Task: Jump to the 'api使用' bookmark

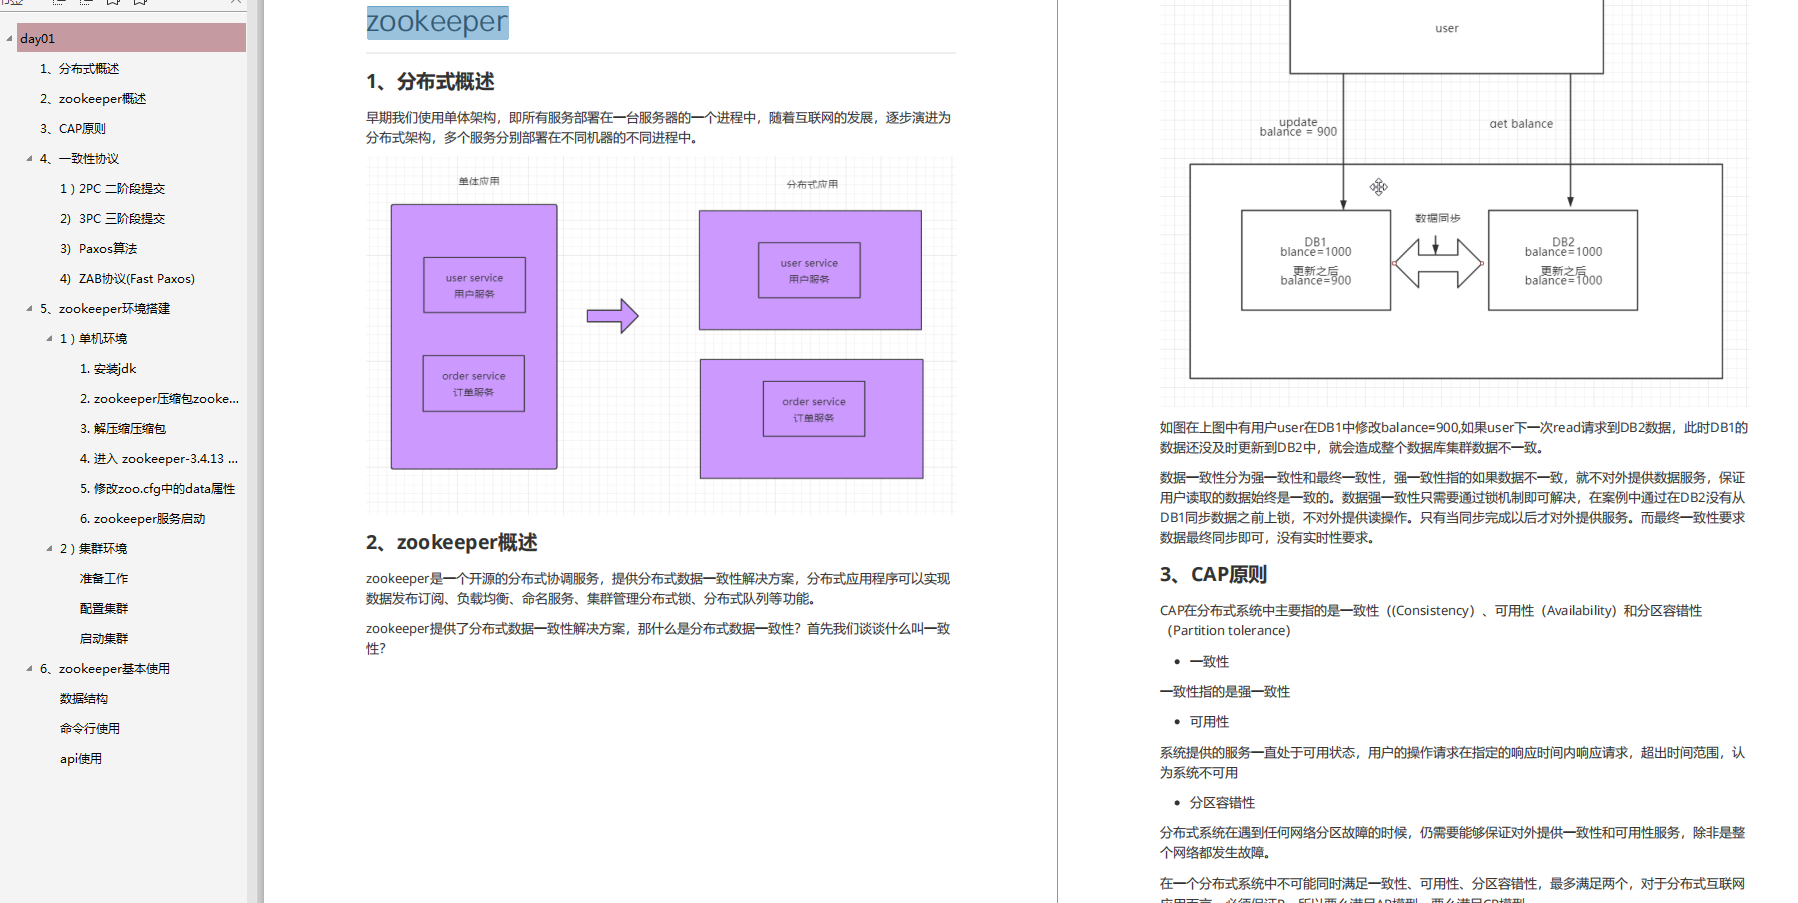Action: [x=81, y=759]
